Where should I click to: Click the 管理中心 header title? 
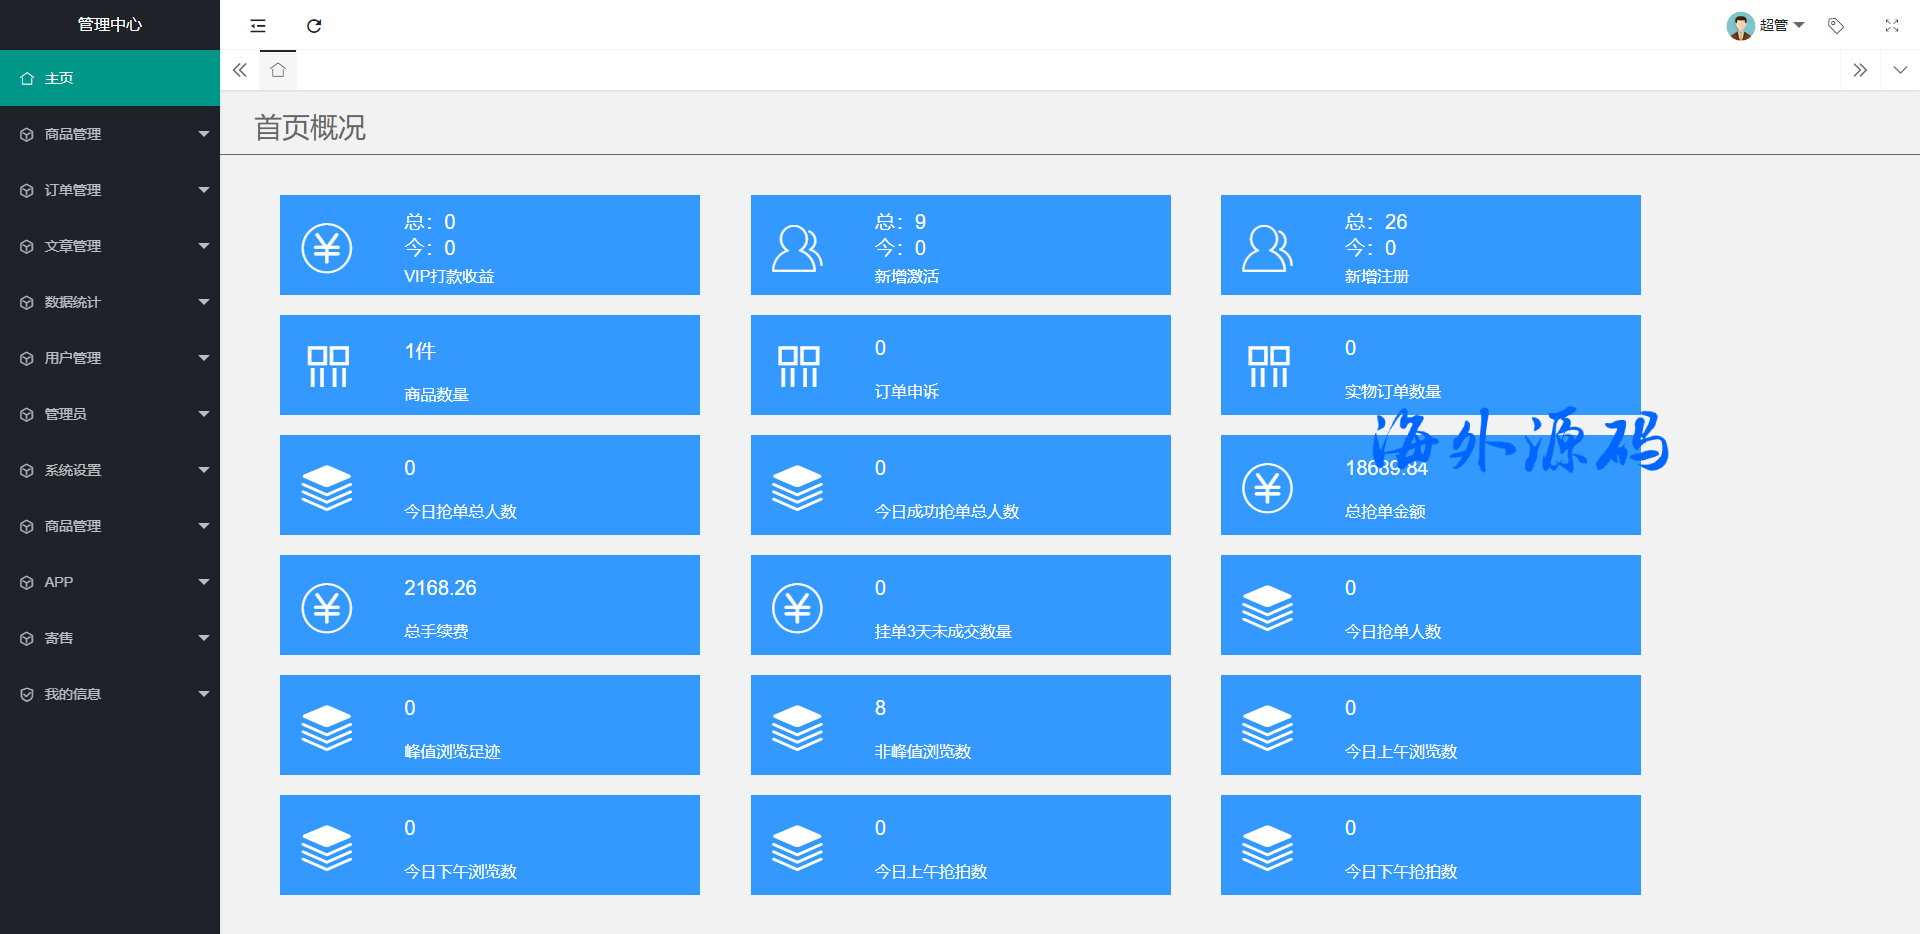(x=110, y=25)
